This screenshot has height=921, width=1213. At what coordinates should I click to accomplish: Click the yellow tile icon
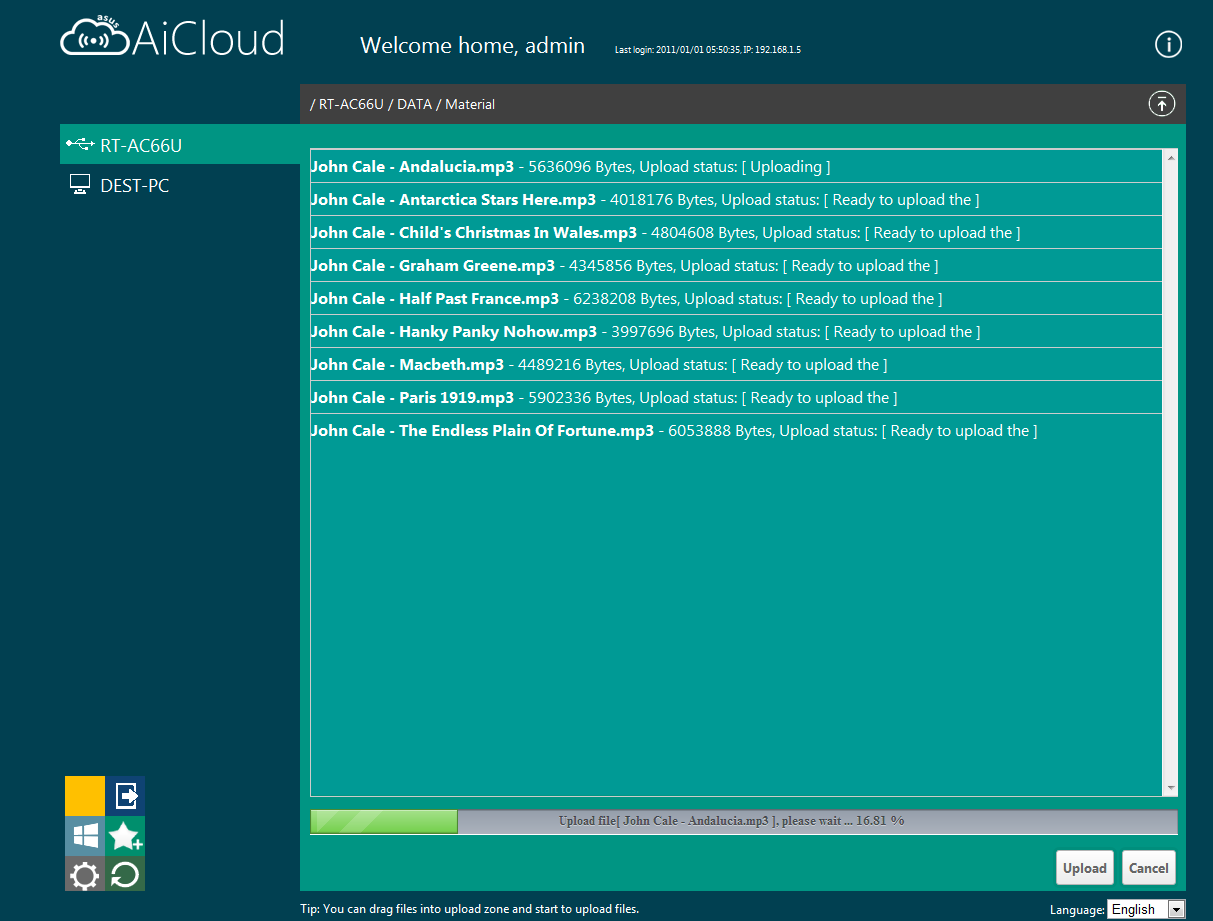(x=85, y=796)
